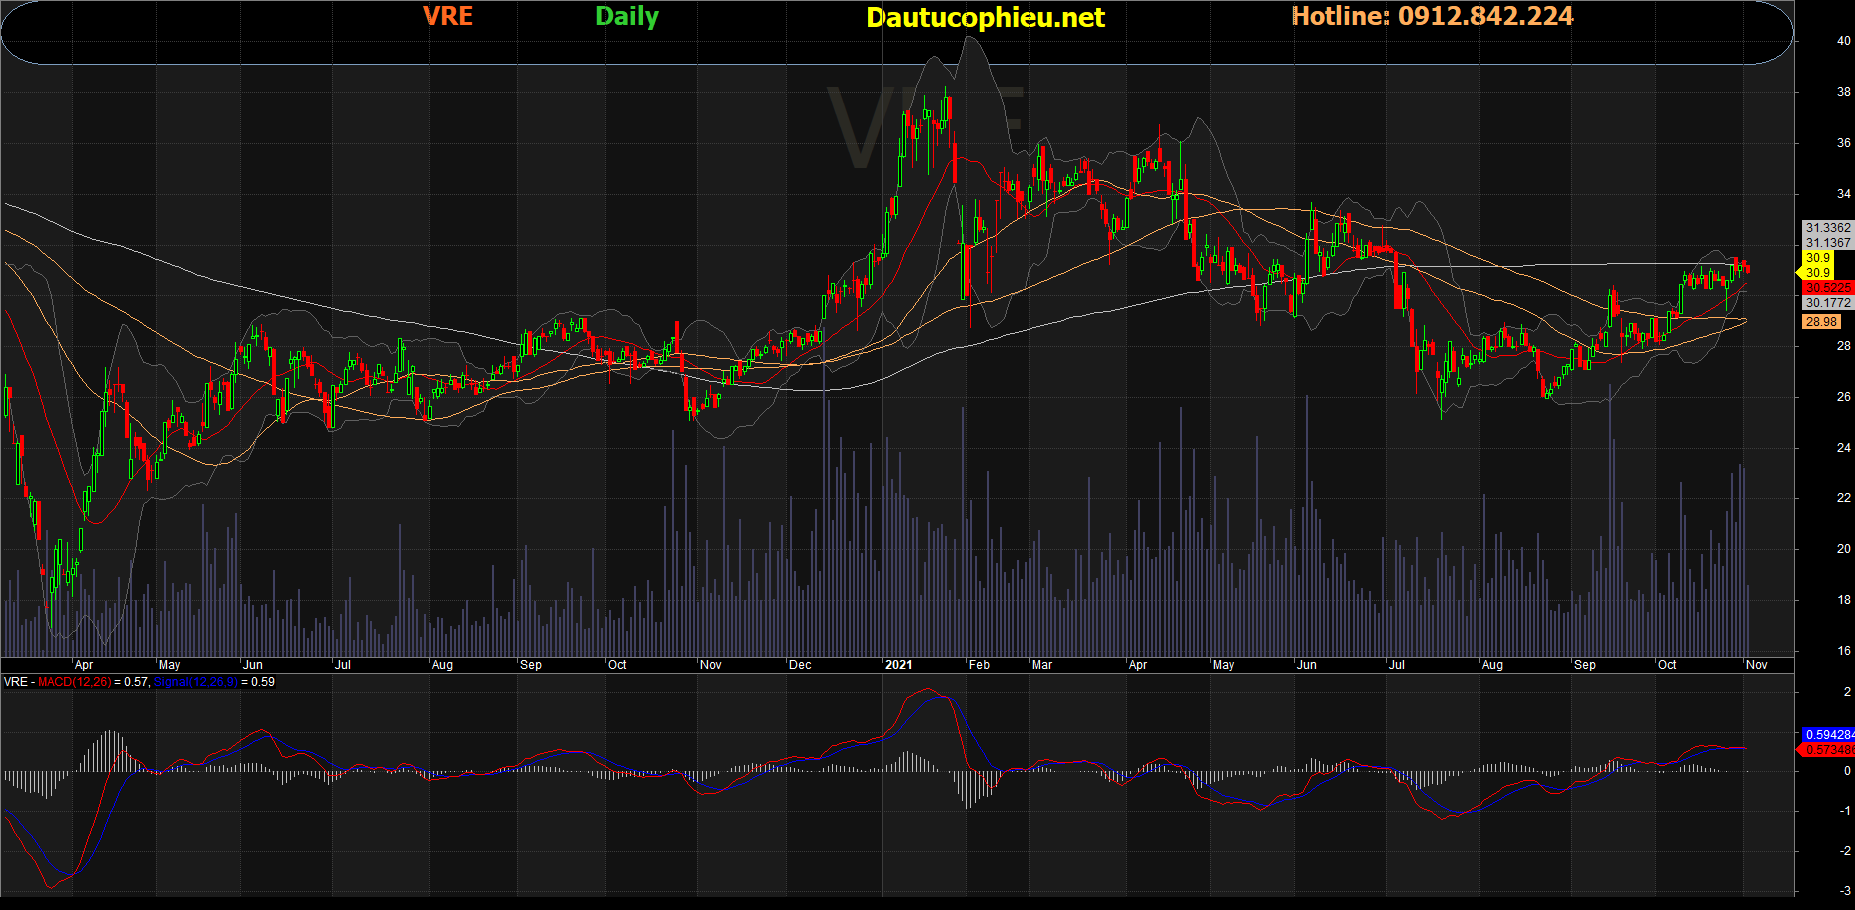Click the 38 price axis label
Image resolution: width=1855 pixels, height=910 pixels.
pyautogui.click(x=1843, y=92)
